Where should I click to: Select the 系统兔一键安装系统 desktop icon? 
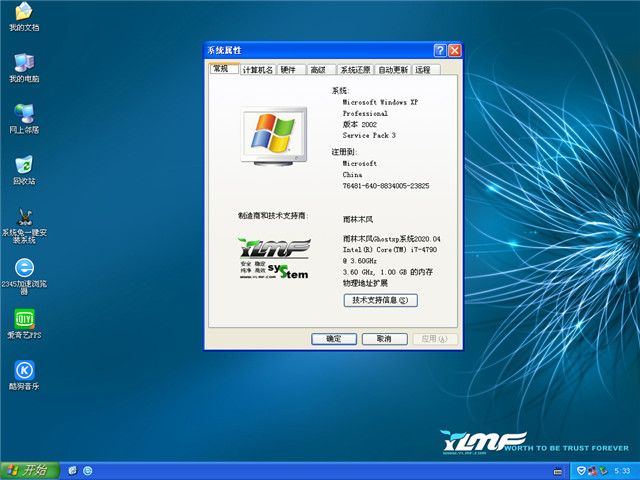coord(24,225)
